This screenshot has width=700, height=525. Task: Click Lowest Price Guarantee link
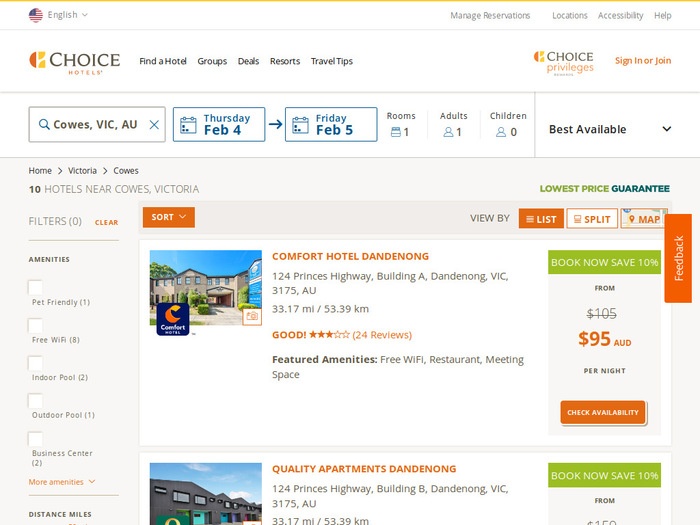point(604,189)
